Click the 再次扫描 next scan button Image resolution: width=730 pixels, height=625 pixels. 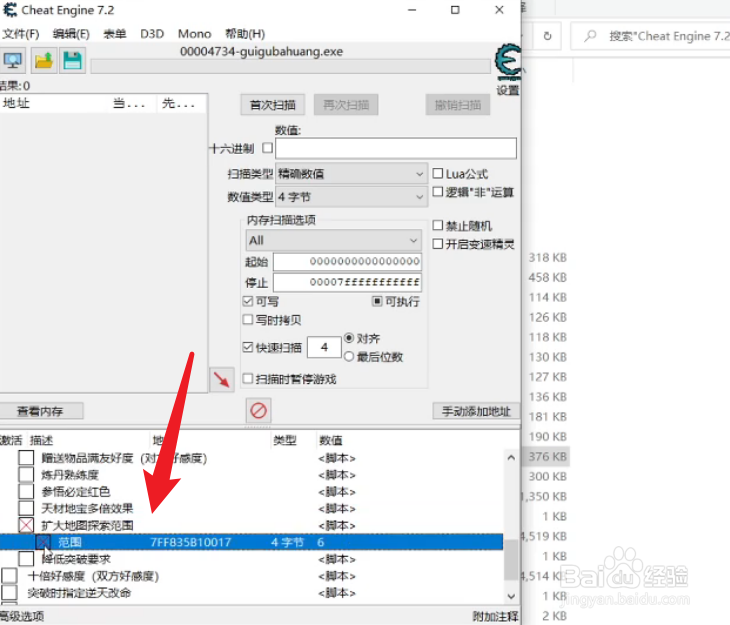(346, 105)
